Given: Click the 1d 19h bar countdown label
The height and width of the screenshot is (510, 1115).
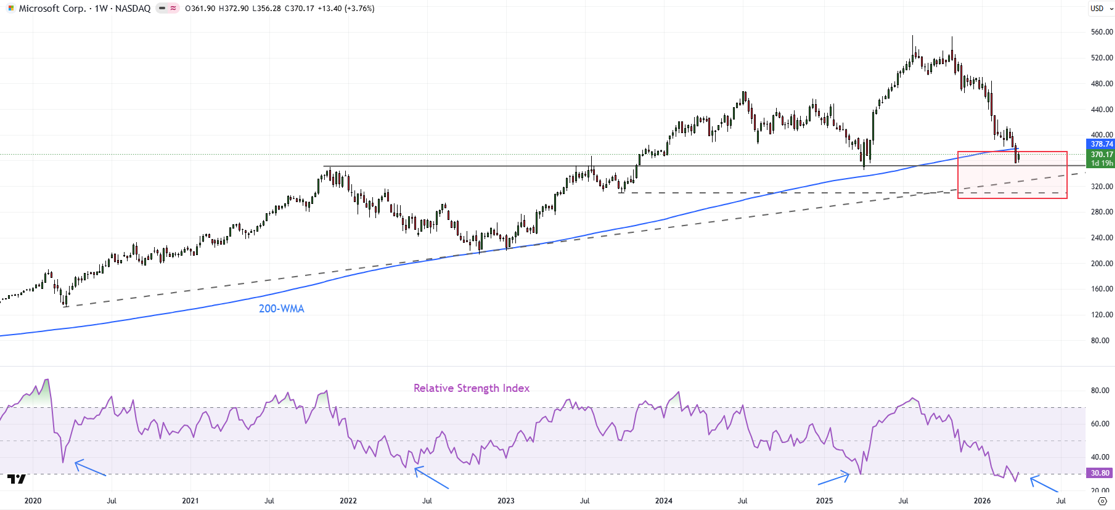Looking at the screenshot, I should 1099,163.
